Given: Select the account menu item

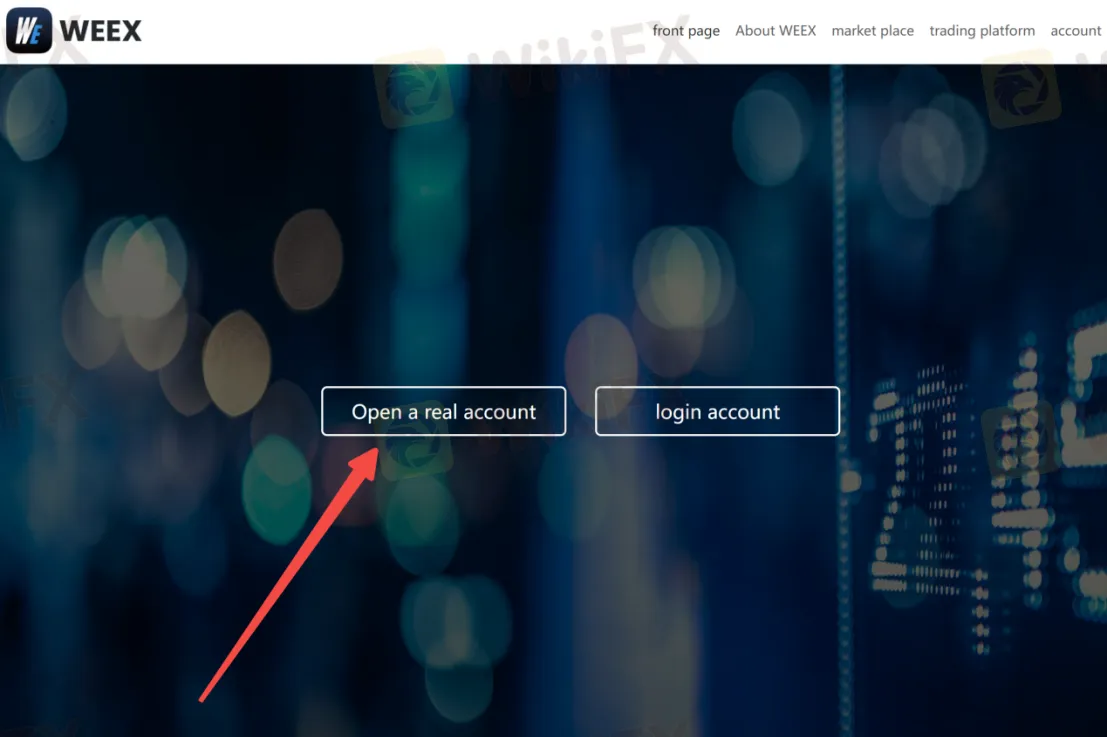Looking at the screenshot, I should pos(1075,31).
